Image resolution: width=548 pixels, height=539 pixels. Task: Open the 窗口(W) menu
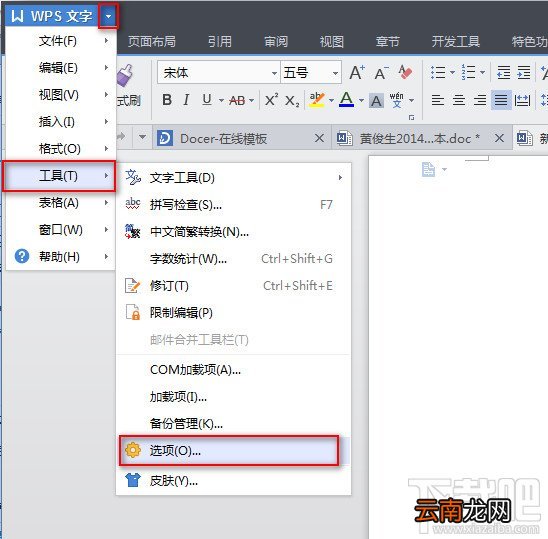60,230
